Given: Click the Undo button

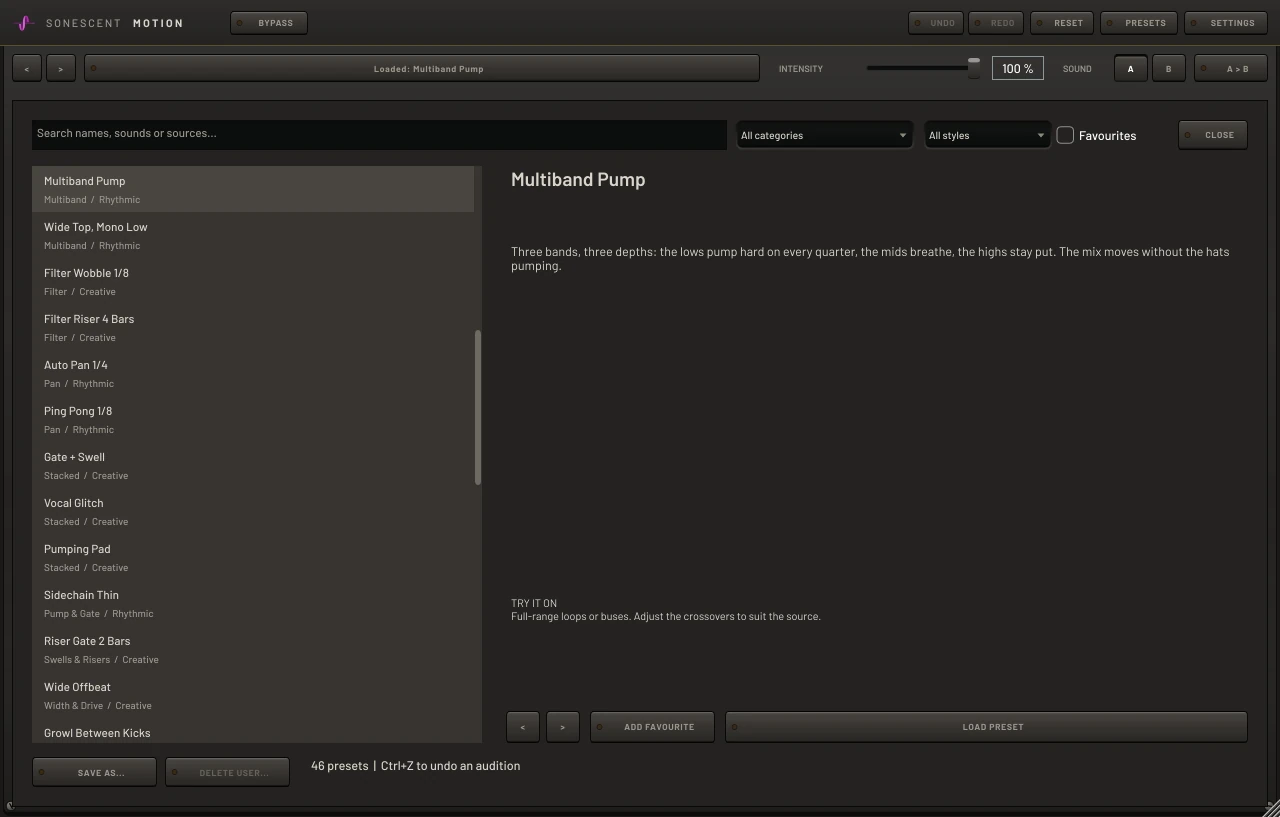Looking at the screenshot, I should click(x=936, y=23).
